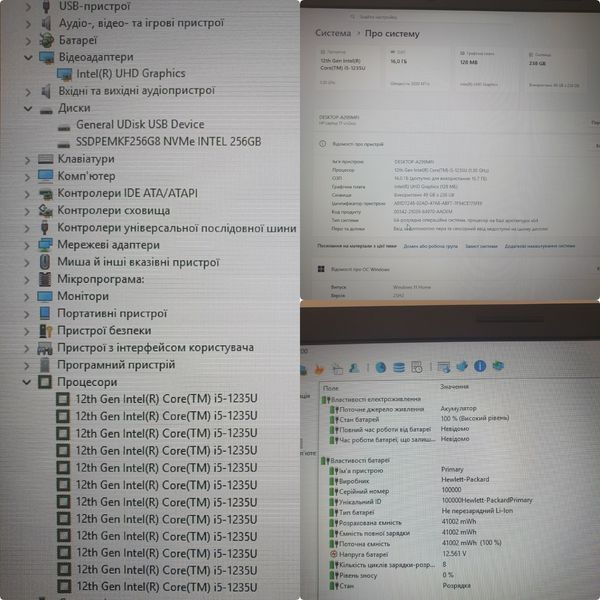This screenshot has width=600, height=600.
Task: Click the user silhouette icon in AIDA64 toolbar
Action: pos(354,368)
